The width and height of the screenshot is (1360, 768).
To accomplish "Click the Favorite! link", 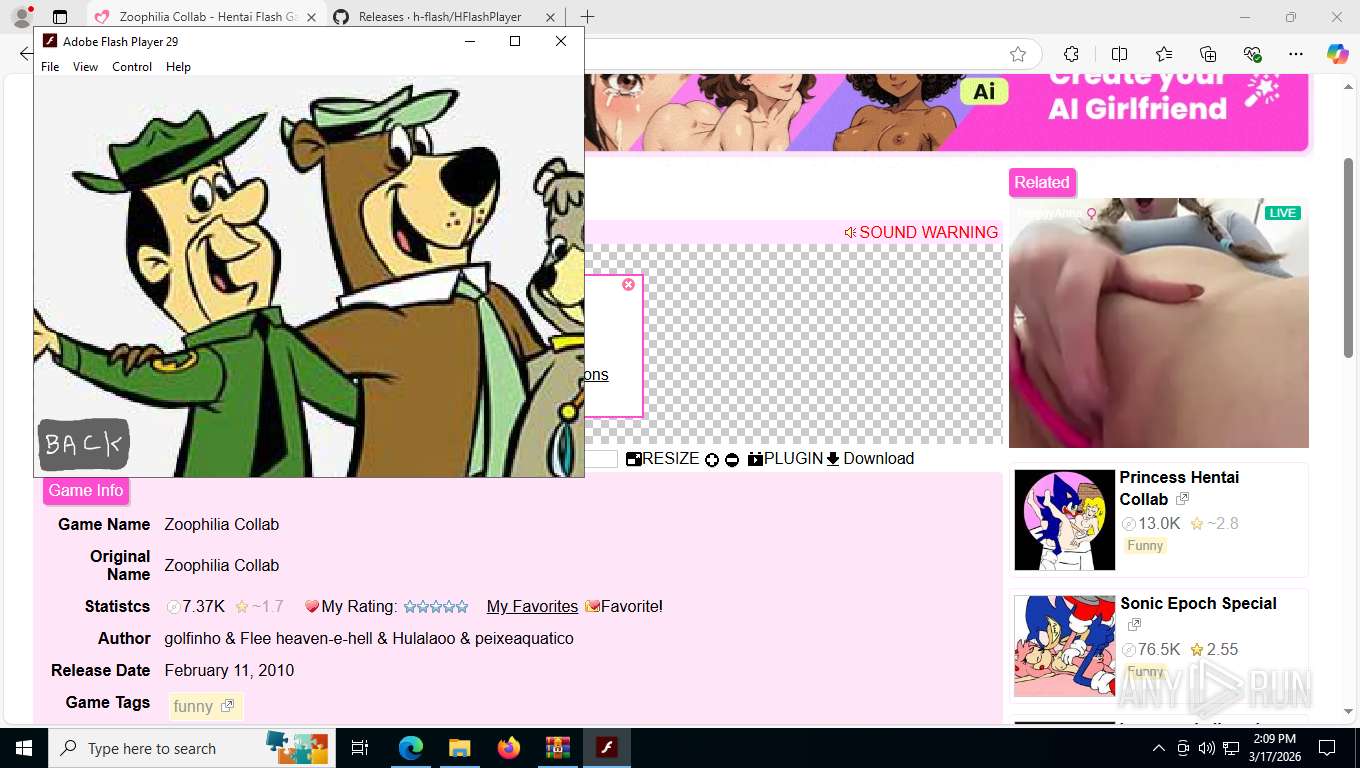I will tap(624, 607).
